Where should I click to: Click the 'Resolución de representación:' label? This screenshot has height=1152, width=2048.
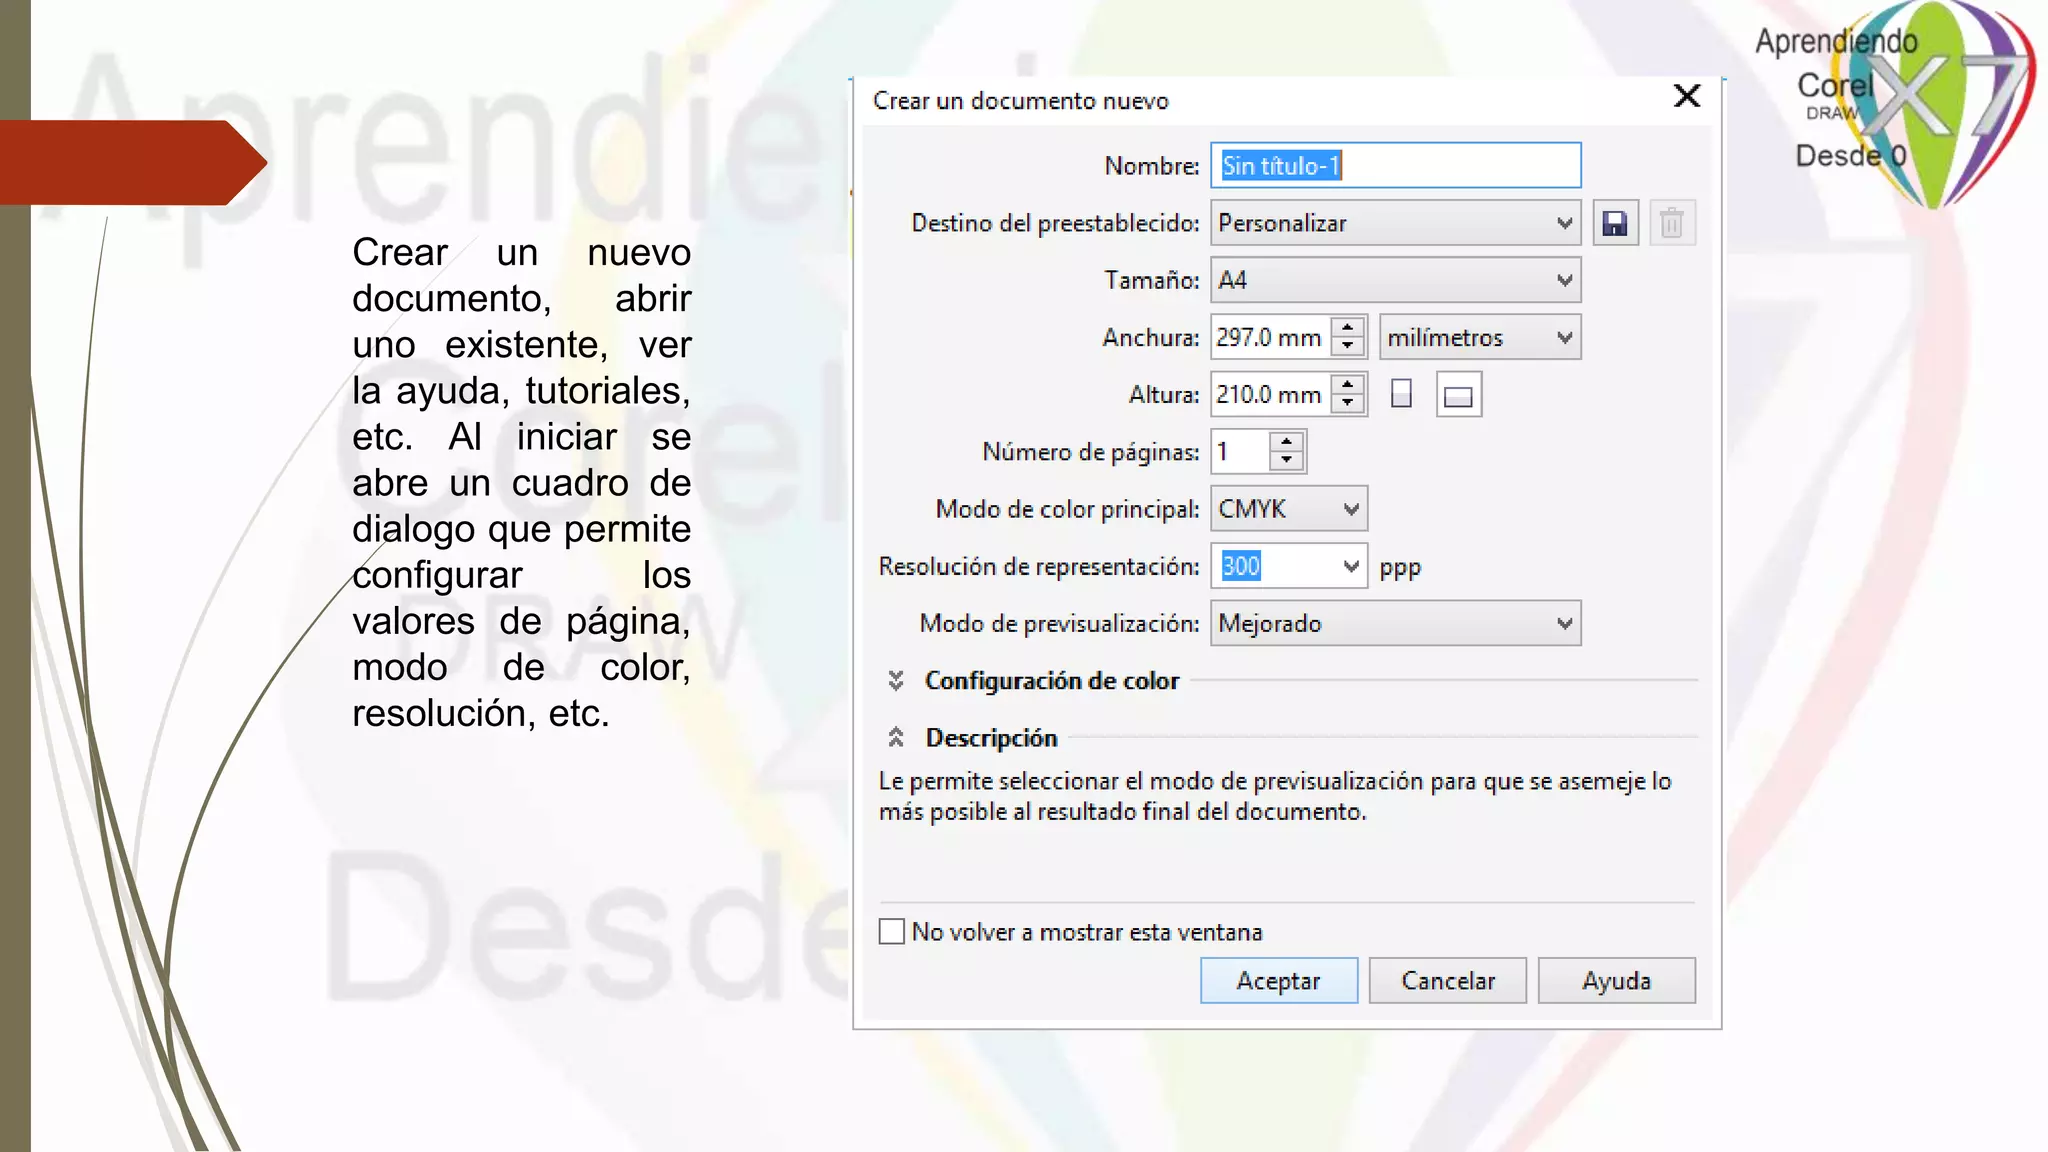(1039, 567)
